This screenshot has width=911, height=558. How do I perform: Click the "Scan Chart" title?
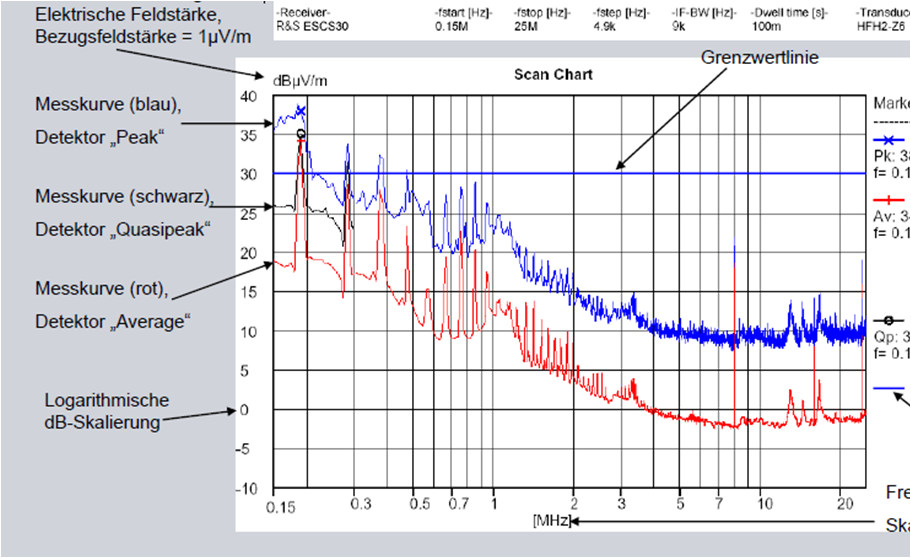click(x=553, y=74)
